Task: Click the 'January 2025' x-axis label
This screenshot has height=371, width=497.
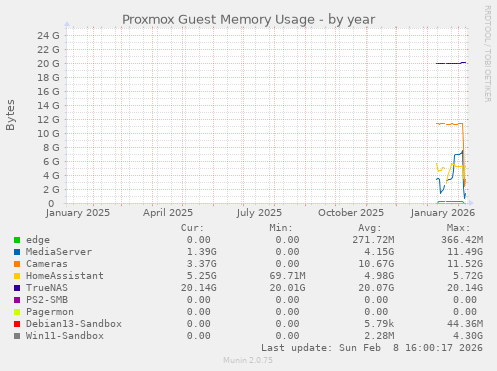Action: pos(78,213)
